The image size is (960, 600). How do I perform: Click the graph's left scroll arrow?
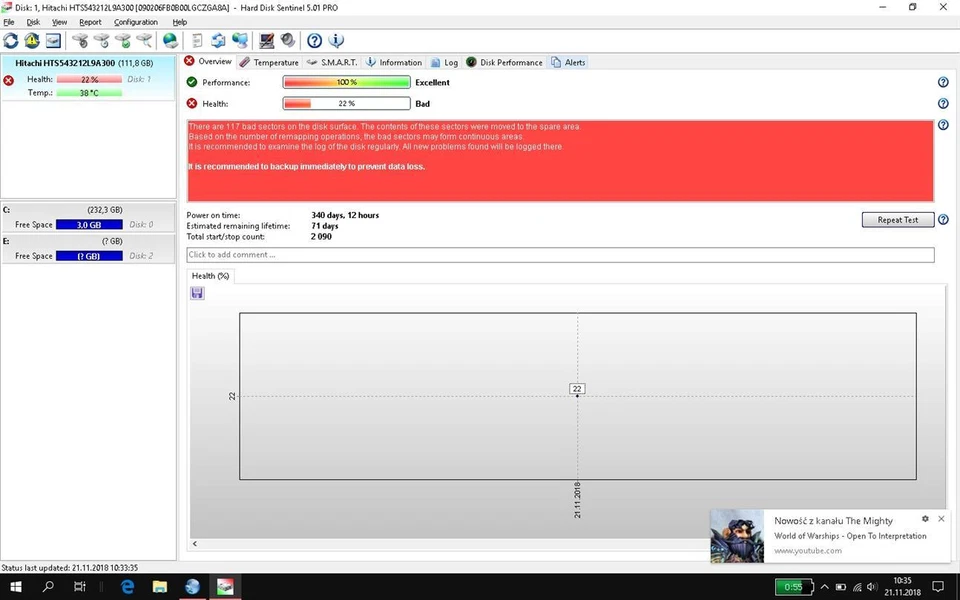click(195, 544)
